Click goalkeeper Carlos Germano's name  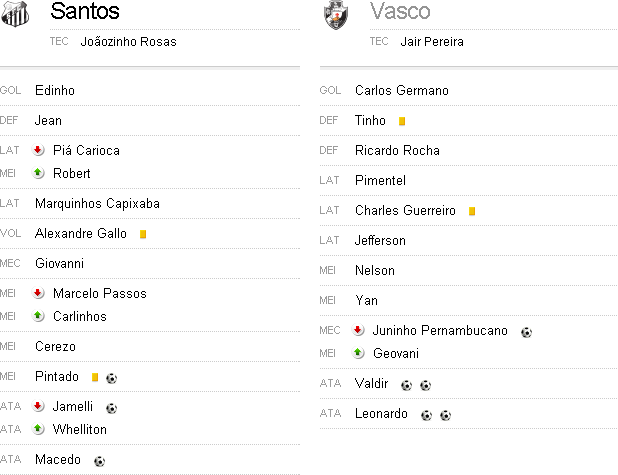point(401,90)
